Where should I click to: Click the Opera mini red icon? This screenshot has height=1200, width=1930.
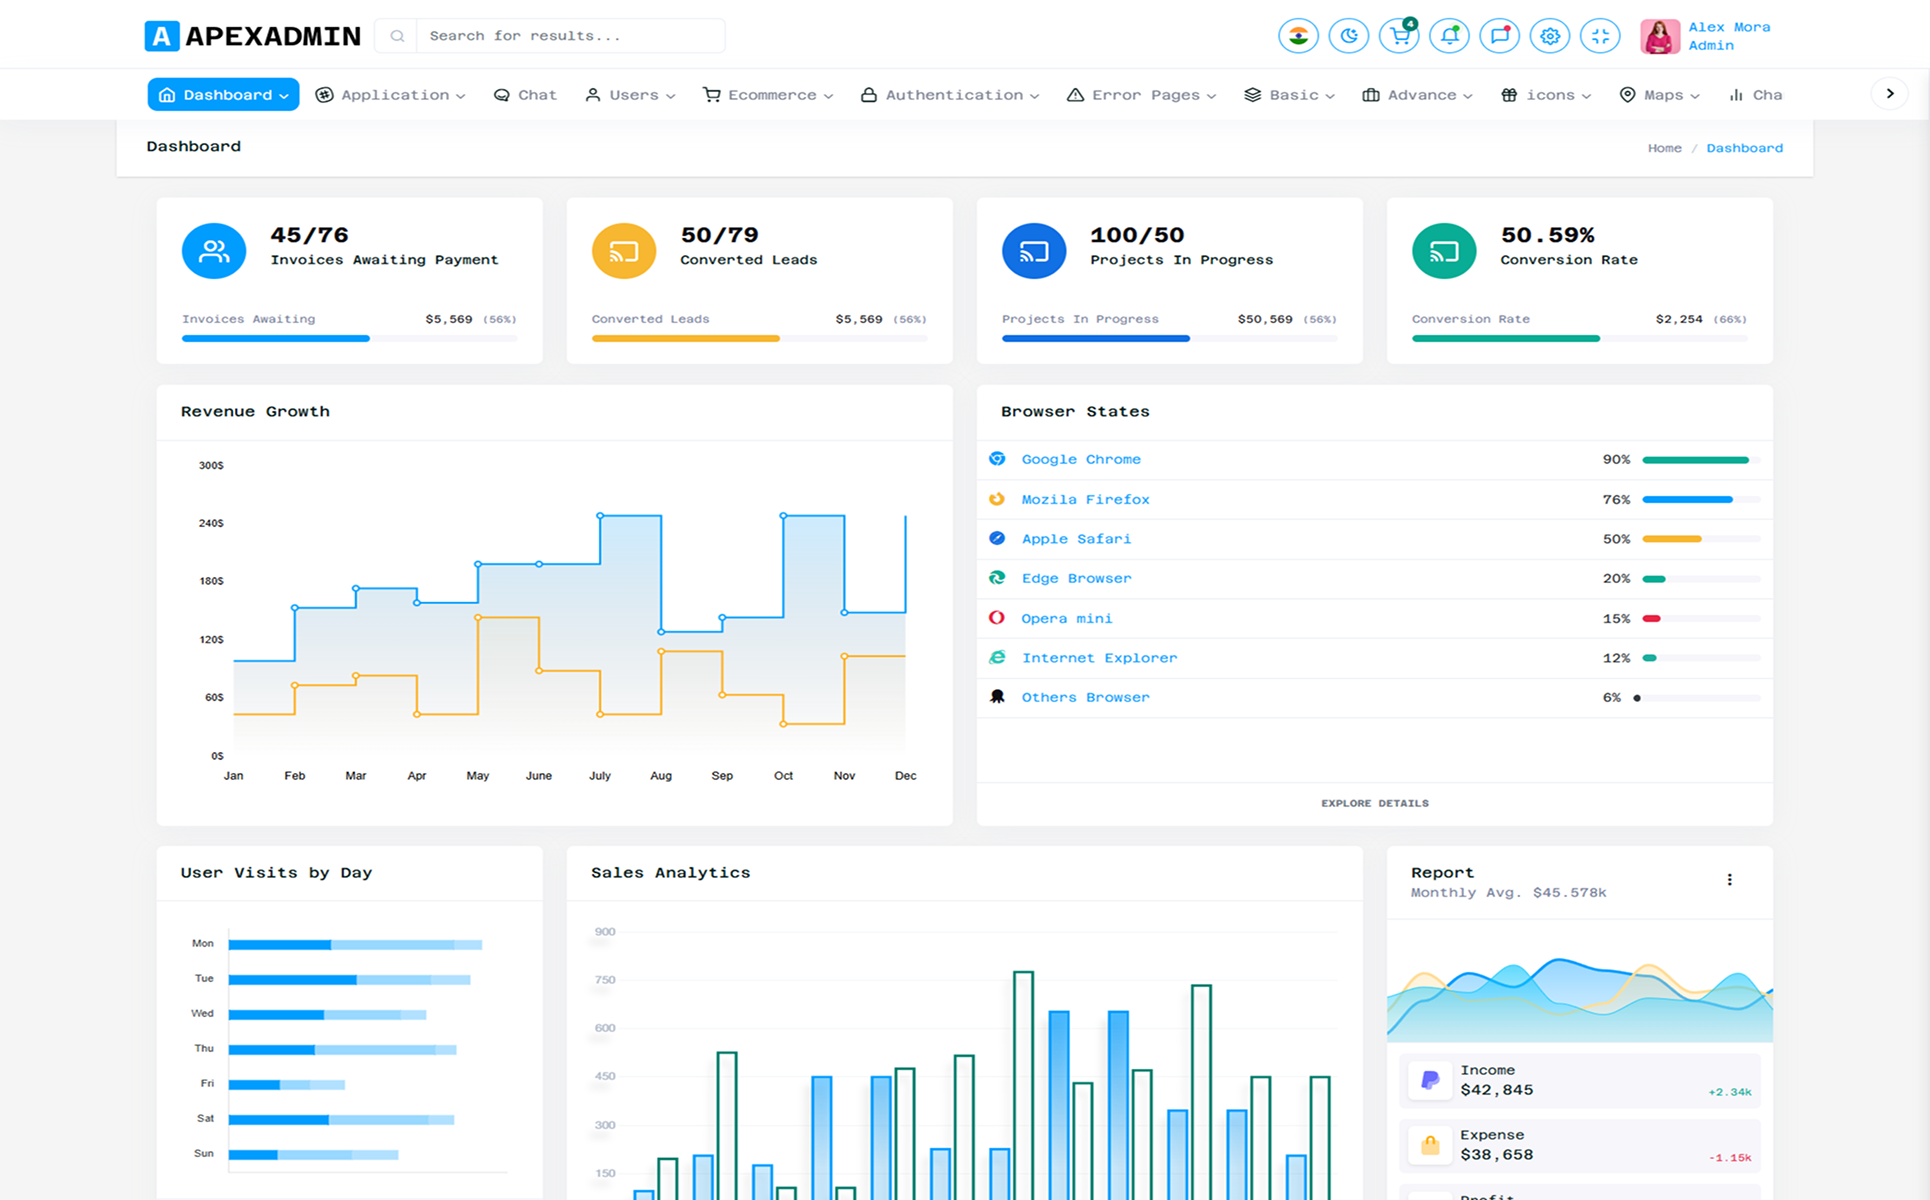[997, 618]
